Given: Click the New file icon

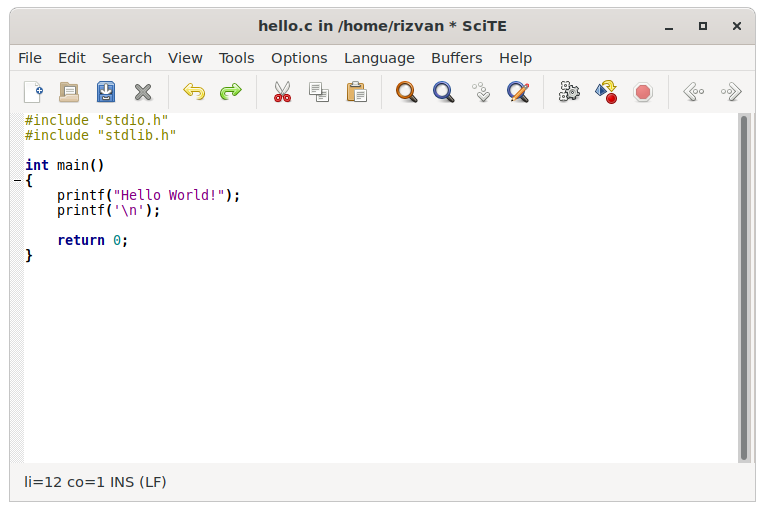Looking at the screenshot, I should (x=33, y=92).
